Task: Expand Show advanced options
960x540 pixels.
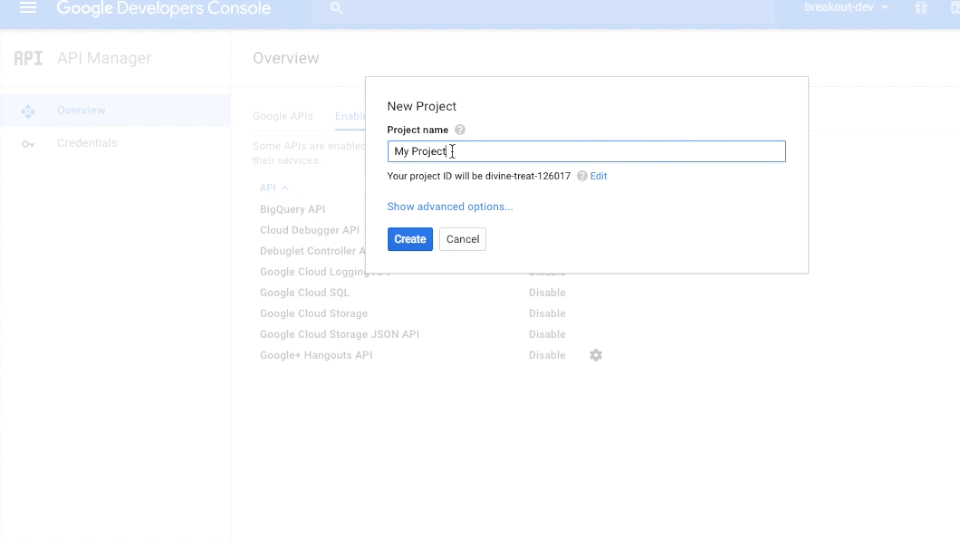Action: pyautogui.click(x=450, y=206)
